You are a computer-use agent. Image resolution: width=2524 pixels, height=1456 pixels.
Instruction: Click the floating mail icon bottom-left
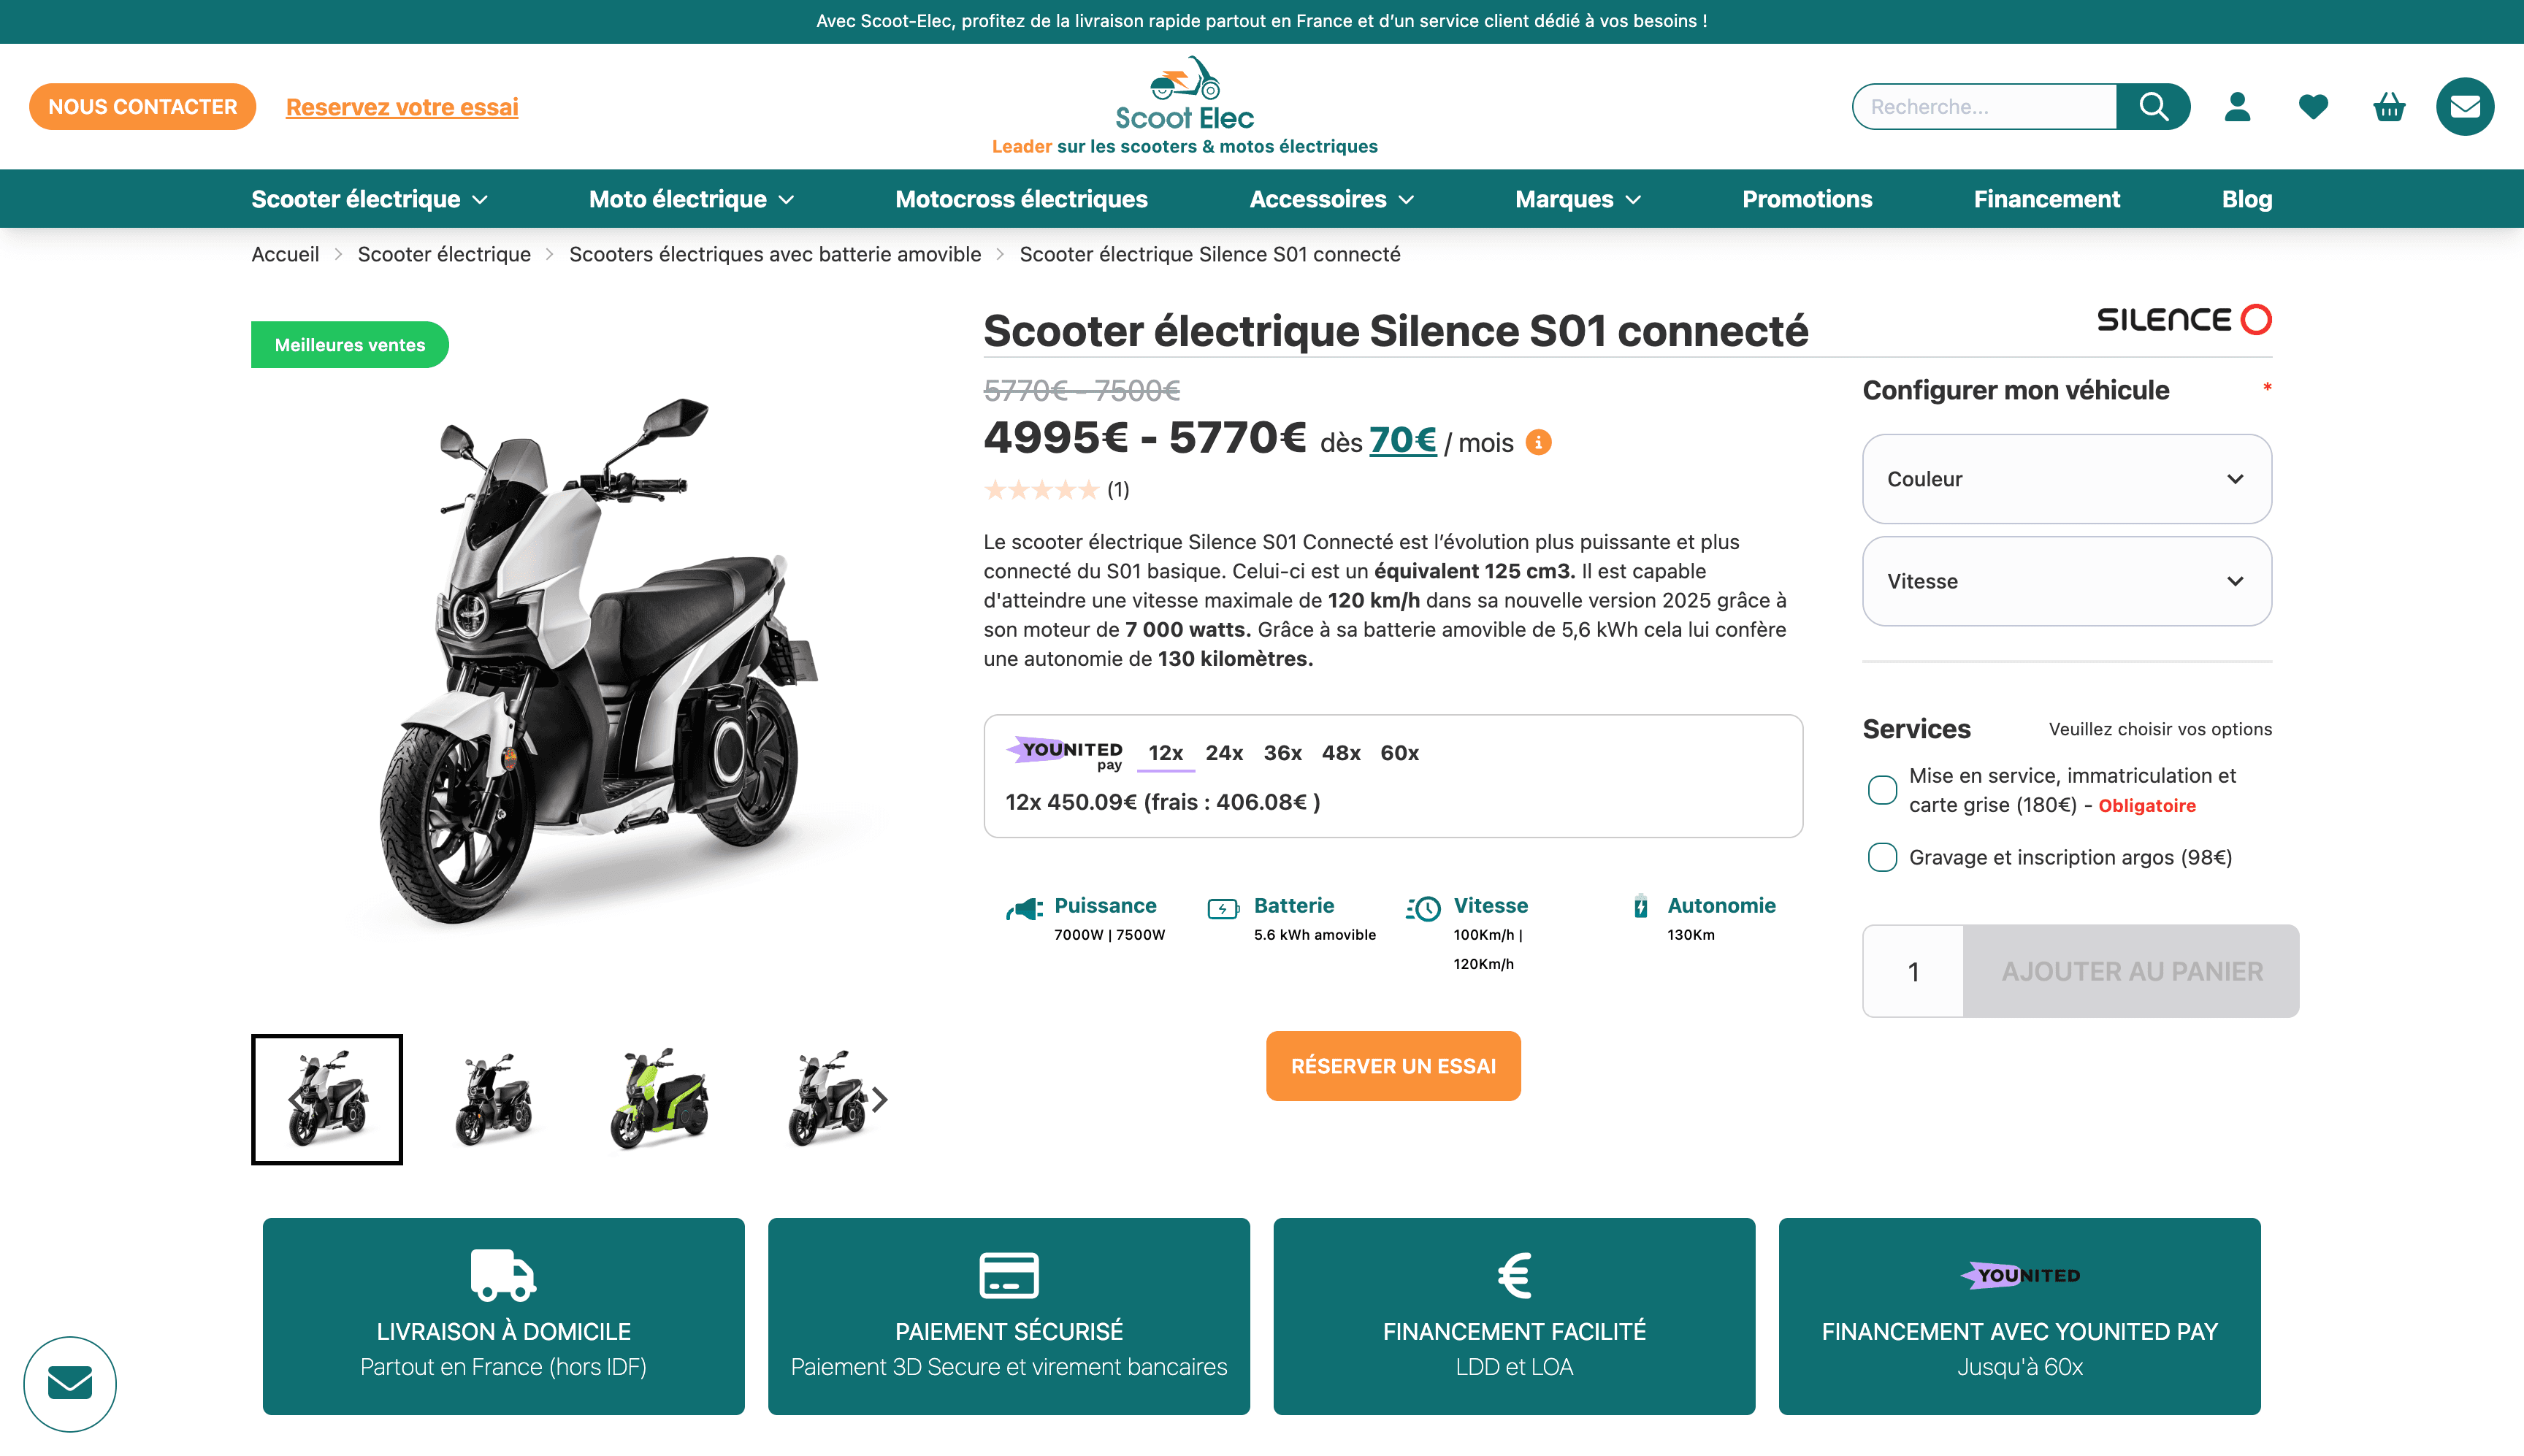coord(70,1383)
